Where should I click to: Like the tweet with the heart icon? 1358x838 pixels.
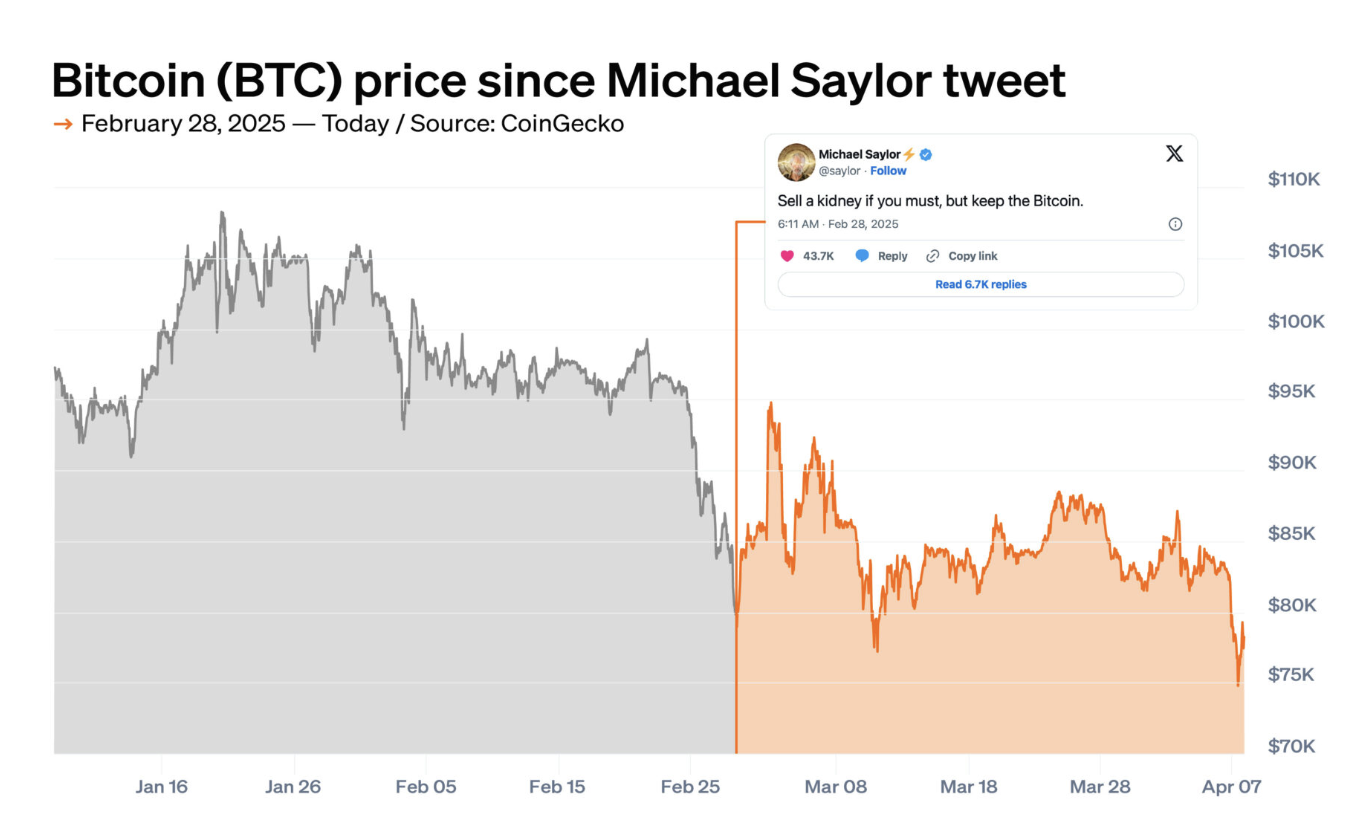[787, 256]
